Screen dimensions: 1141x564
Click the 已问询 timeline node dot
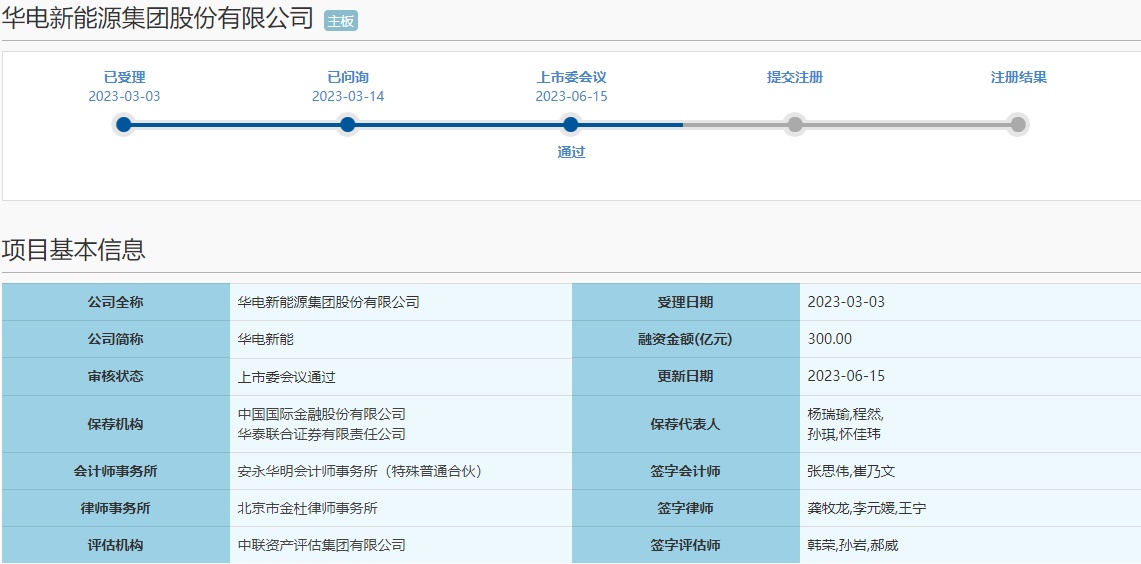pos(347,125)
